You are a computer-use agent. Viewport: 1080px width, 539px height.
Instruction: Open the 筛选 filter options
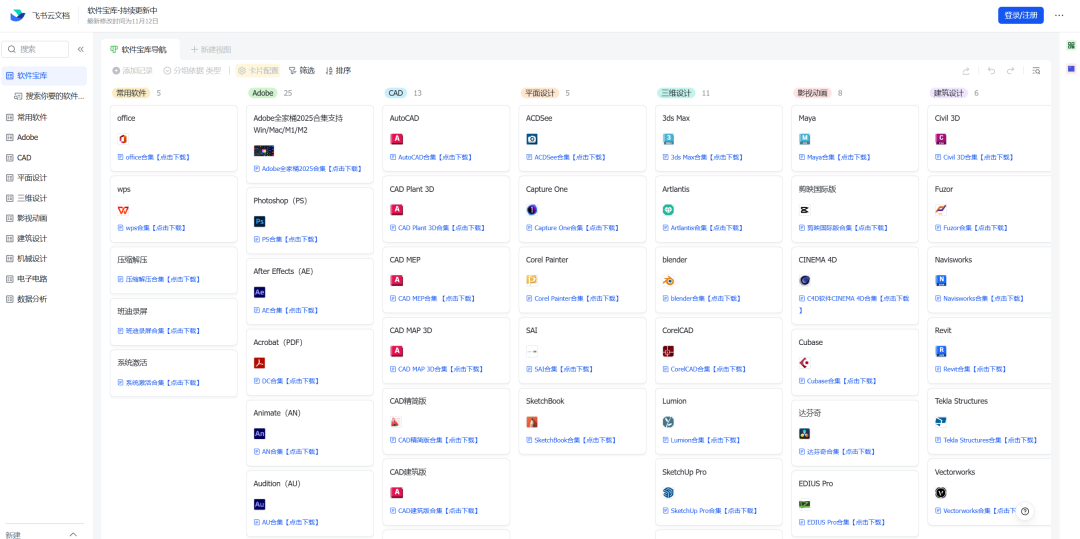tap(301, 71)
